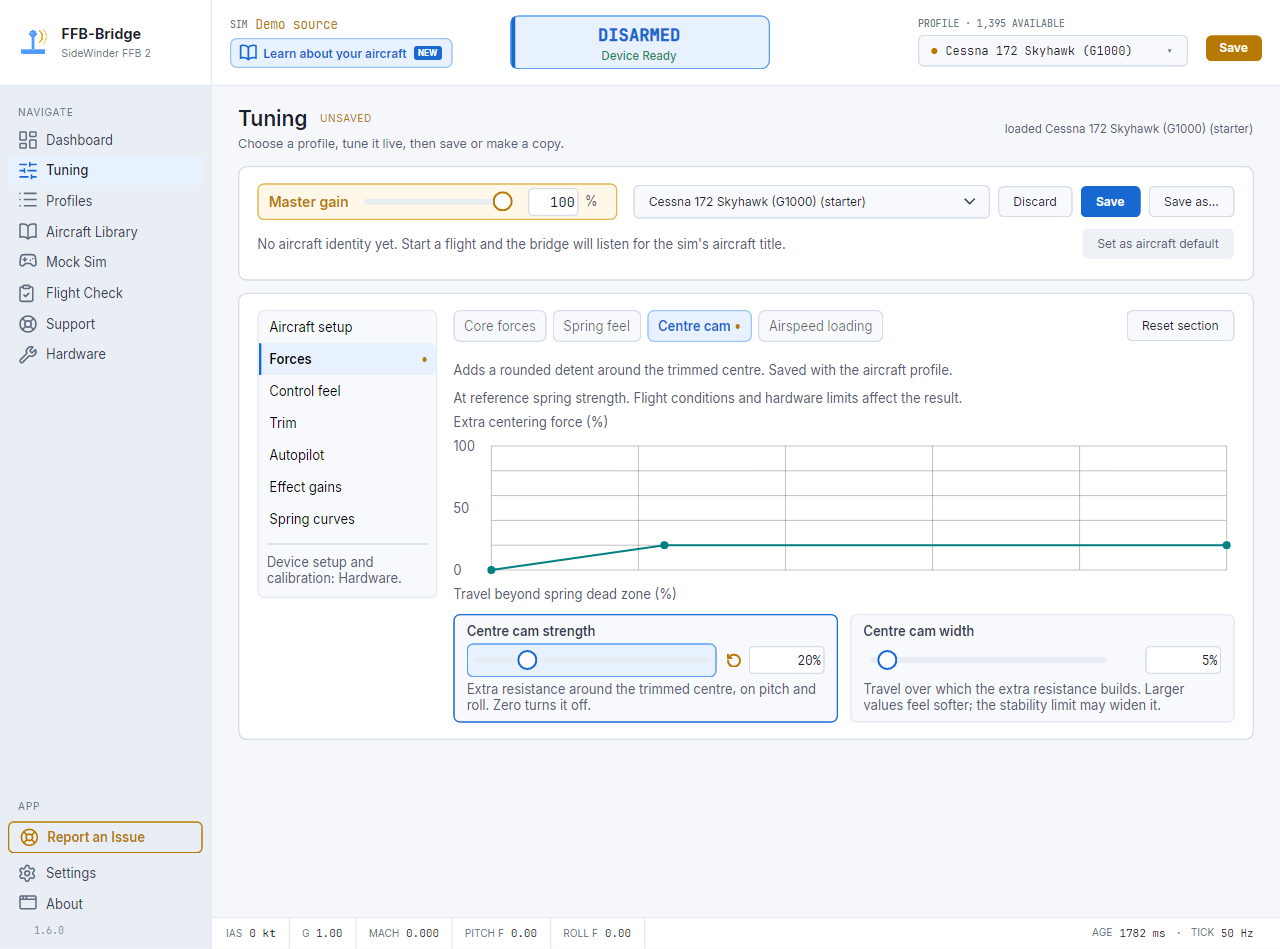
Task: Open the Aircraft Library book icon
Action: point(28,232)
